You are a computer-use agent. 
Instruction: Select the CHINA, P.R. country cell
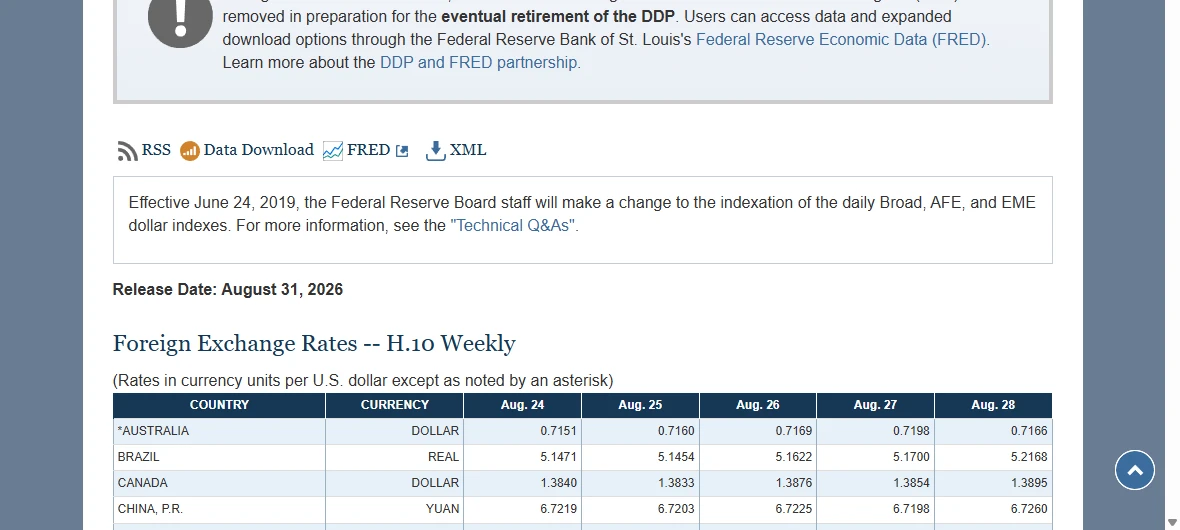click(x=219, y=509)
